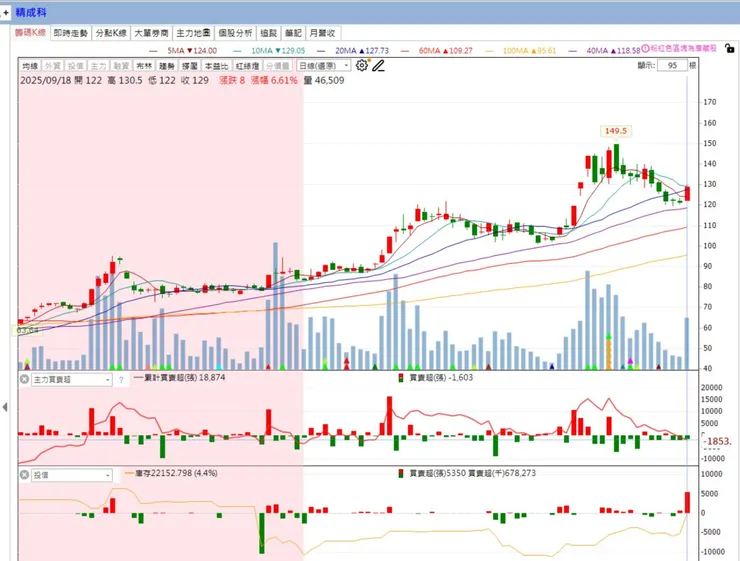Click the 精成科 stock name title
The height and width of the screenshot is (561, 740).
pos(31,13)
